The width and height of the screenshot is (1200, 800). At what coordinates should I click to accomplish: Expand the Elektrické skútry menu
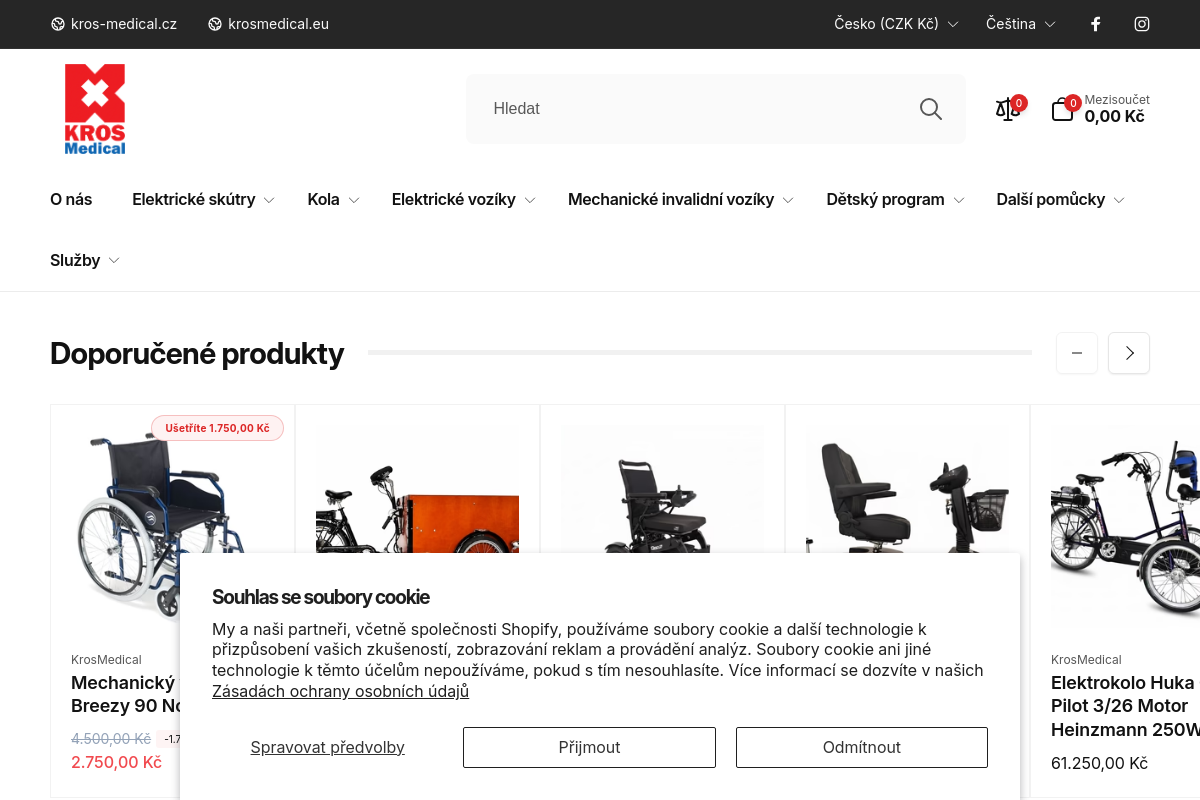(204, 200)
